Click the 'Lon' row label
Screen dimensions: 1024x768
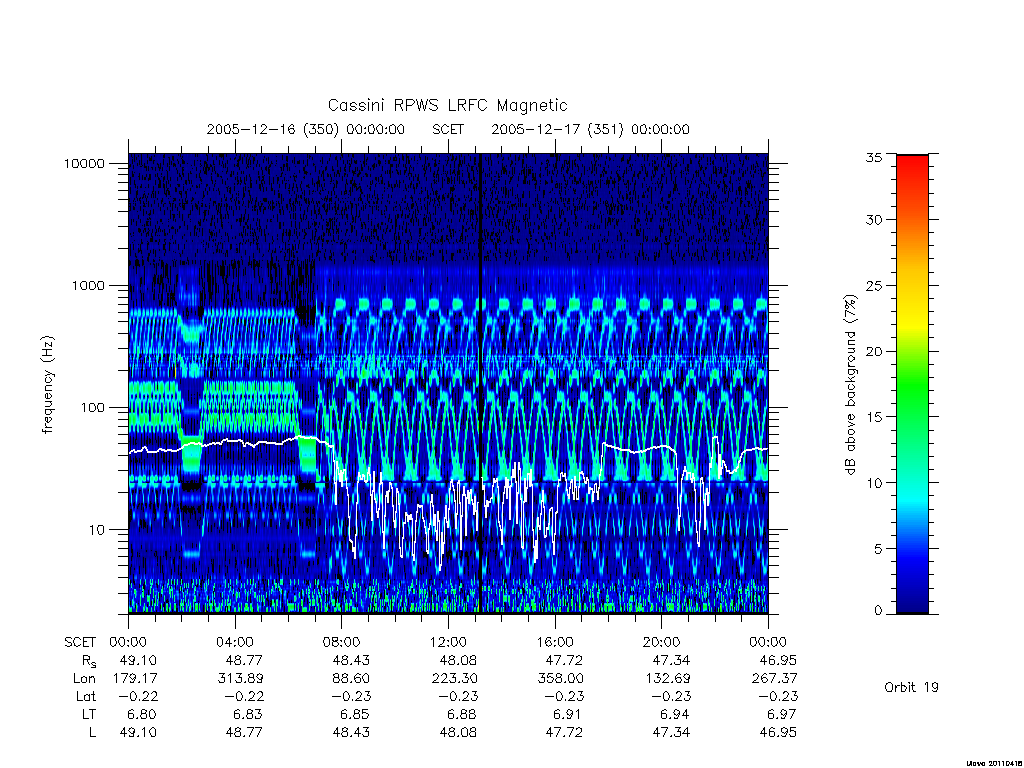(84, 679)
